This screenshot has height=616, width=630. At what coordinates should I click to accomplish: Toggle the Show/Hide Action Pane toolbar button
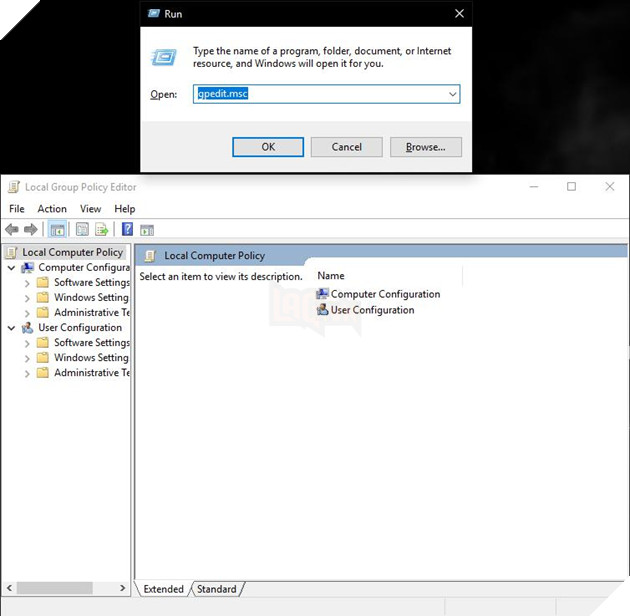tap(147, 229)
